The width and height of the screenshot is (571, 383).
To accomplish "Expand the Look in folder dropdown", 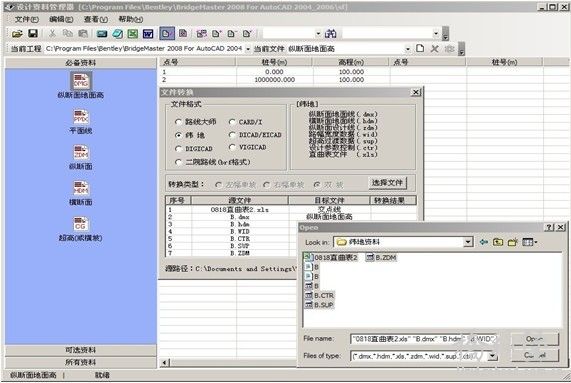I will coord(468,242).
